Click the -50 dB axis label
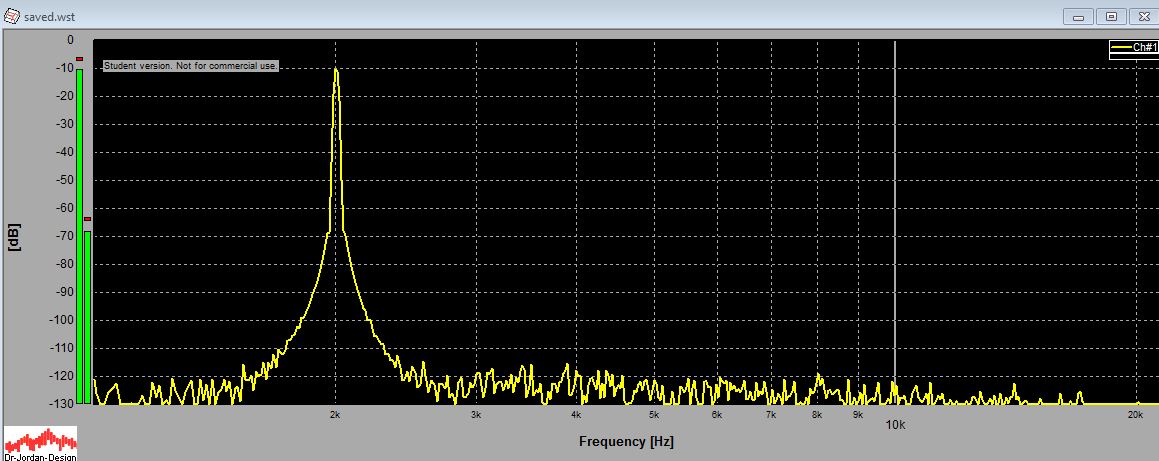Image resolution: width=1159 pixels, height=461 pixels. 63,180
